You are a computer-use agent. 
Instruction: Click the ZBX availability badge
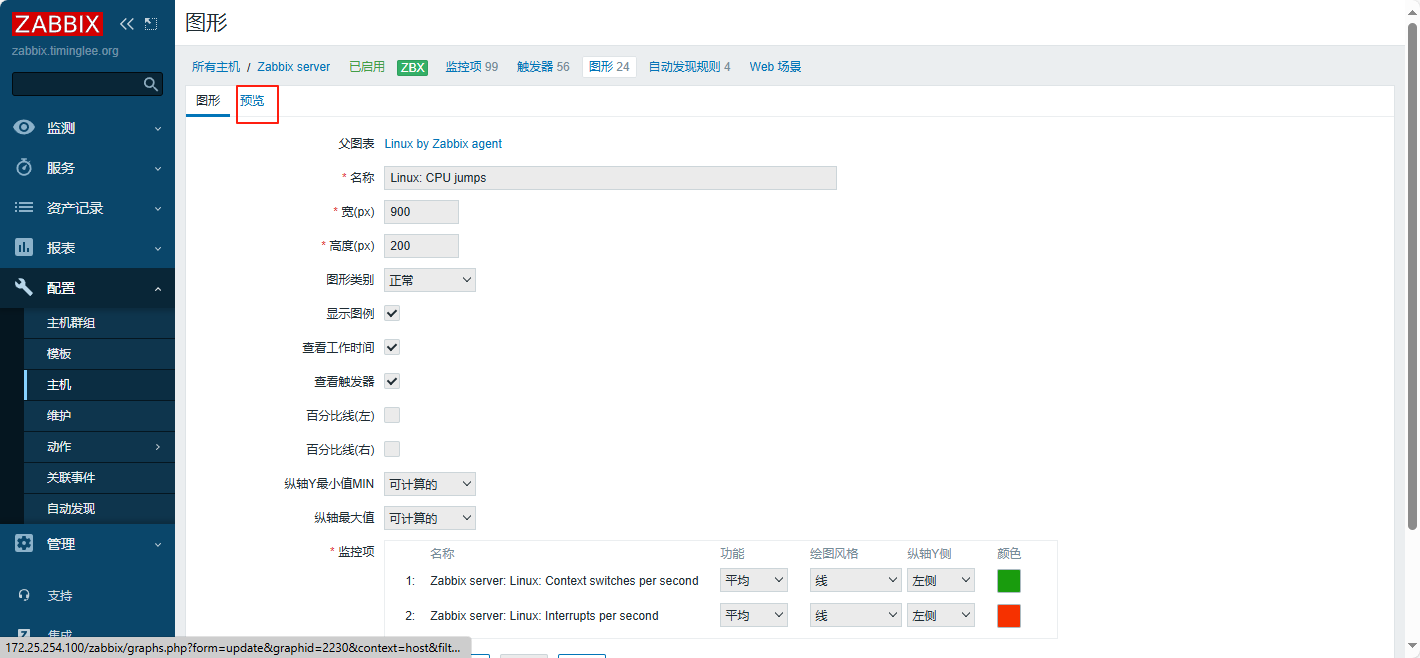412,67
